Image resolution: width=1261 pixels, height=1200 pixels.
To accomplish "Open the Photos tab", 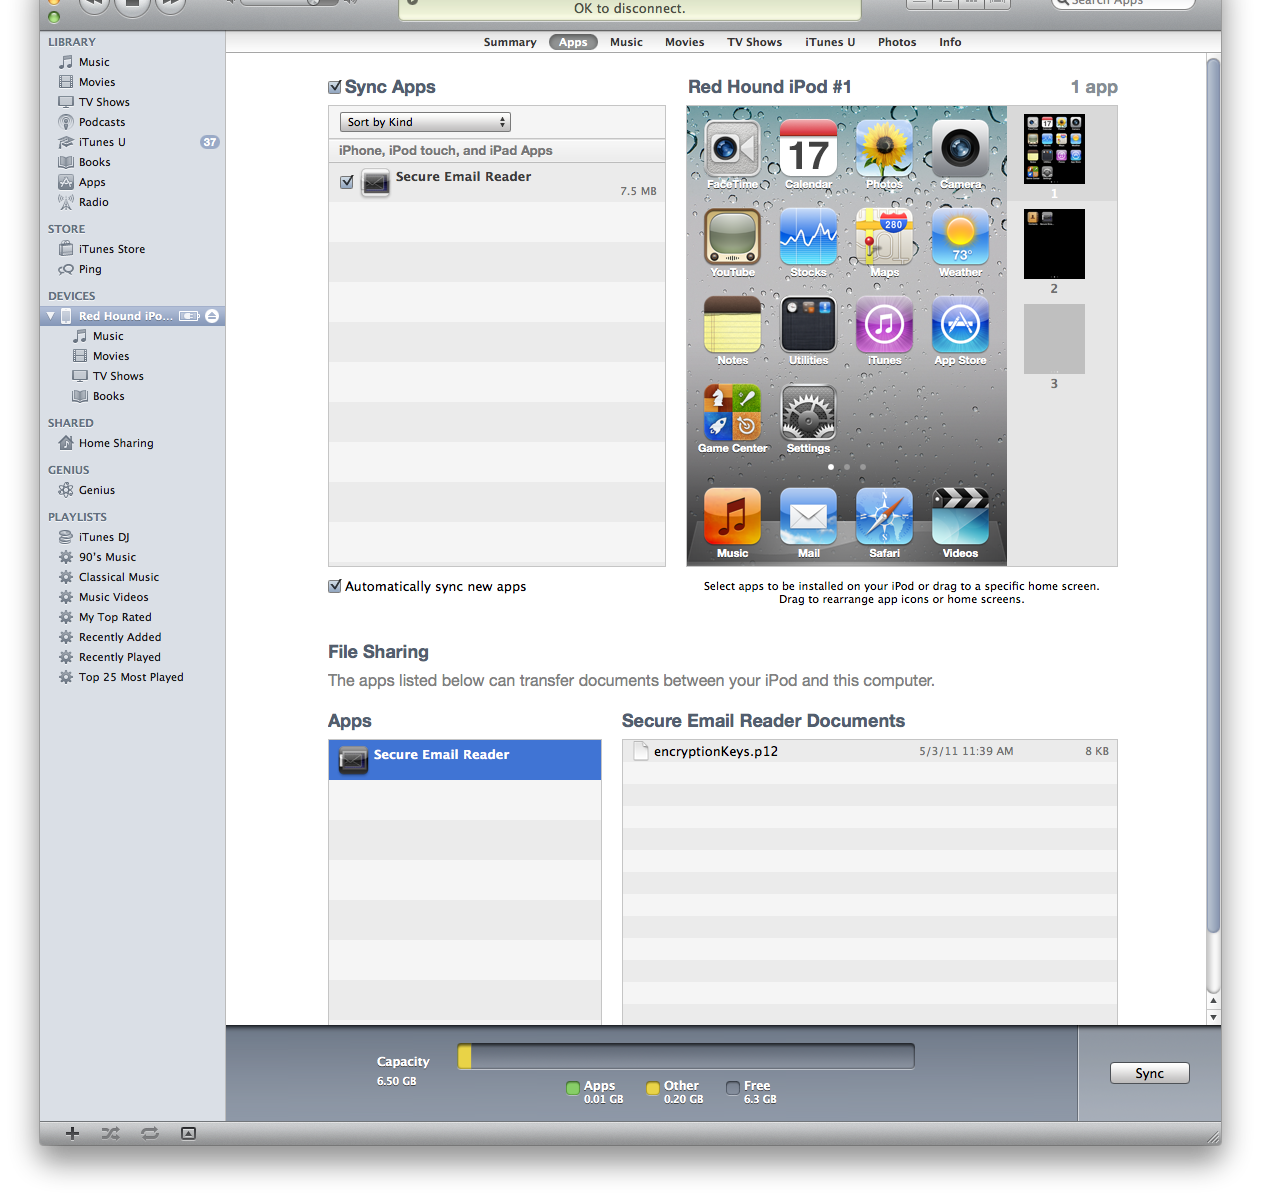I will pyautogui.click(x=896, y=42).
